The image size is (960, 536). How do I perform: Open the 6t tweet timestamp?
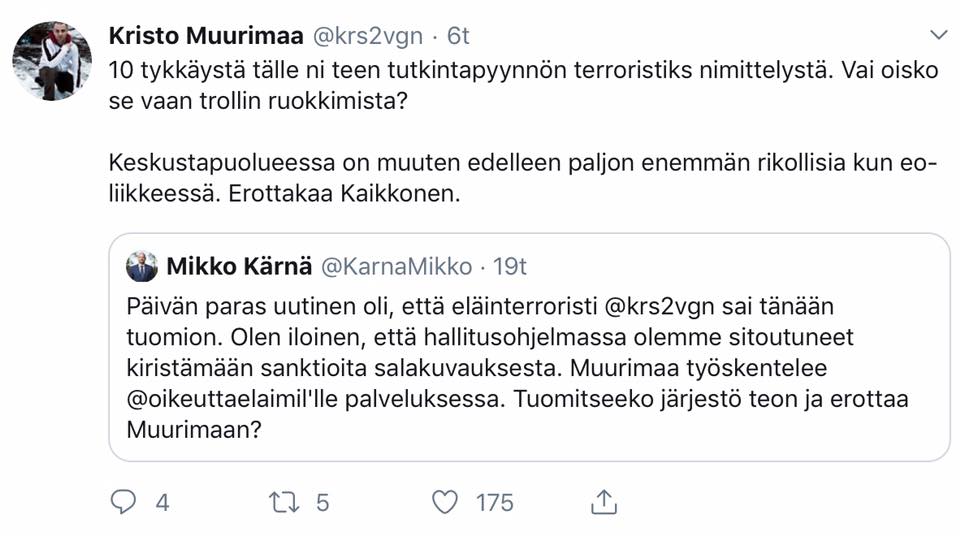pyautogui.click(x=458, y=36)
